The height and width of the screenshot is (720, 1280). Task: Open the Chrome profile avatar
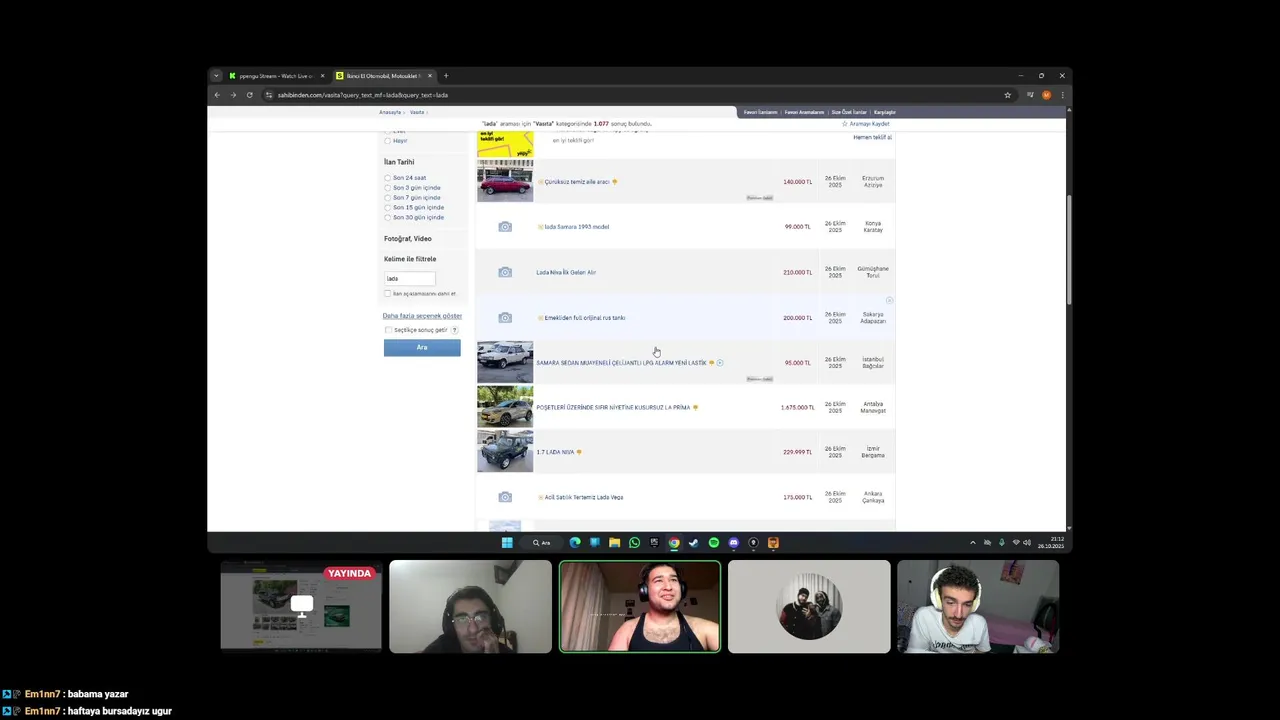[1046, 95]
